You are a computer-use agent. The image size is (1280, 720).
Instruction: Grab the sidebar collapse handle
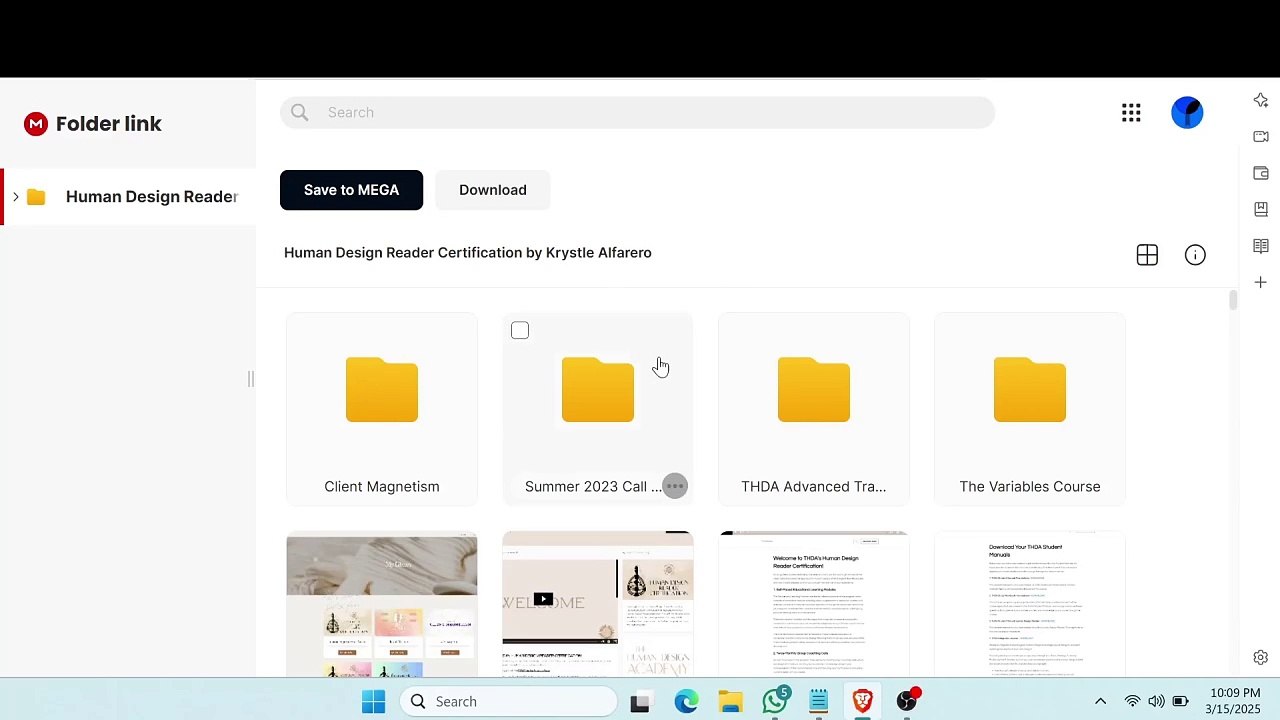tap(251, 378)
